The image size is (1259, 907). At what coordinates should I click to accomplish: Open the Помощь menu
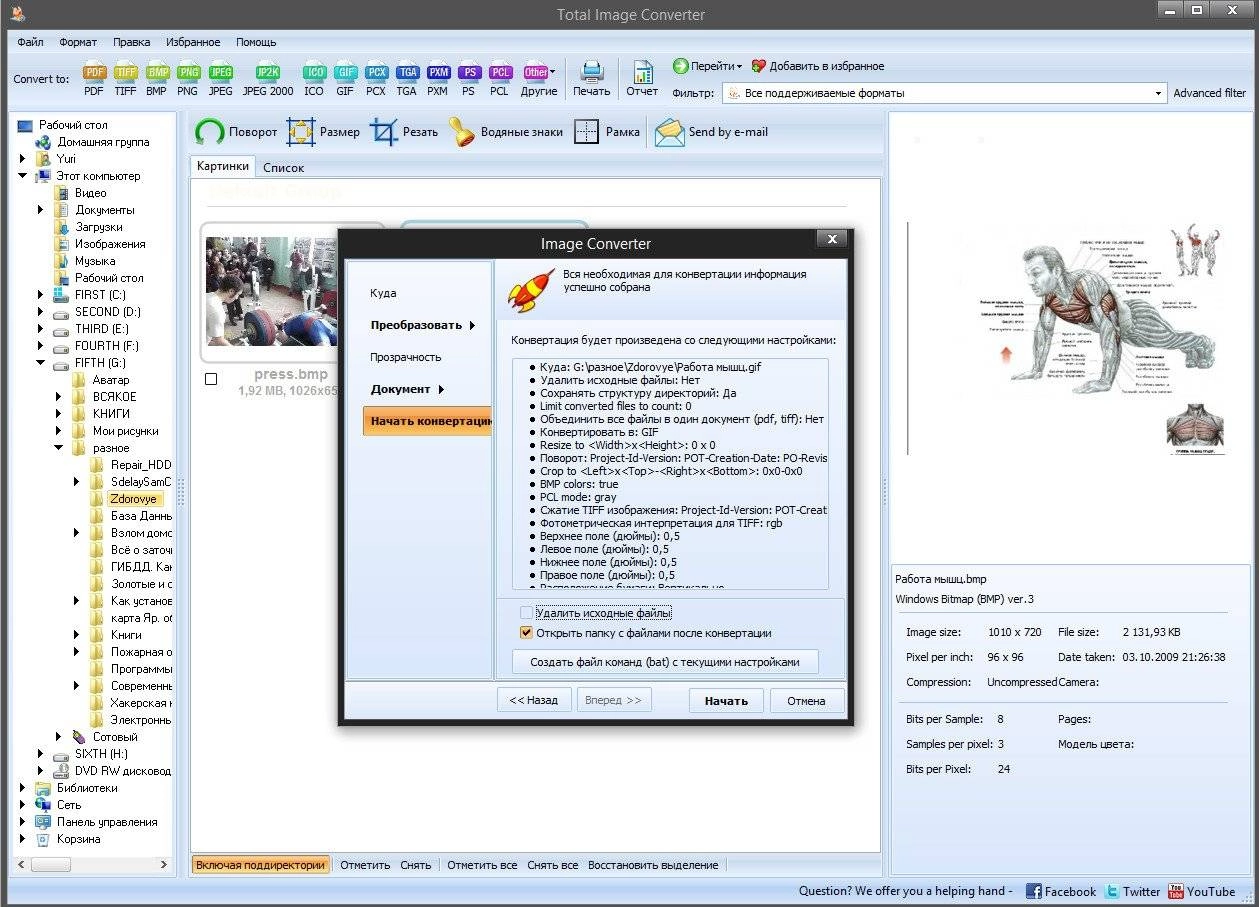[x=256, y=42]
